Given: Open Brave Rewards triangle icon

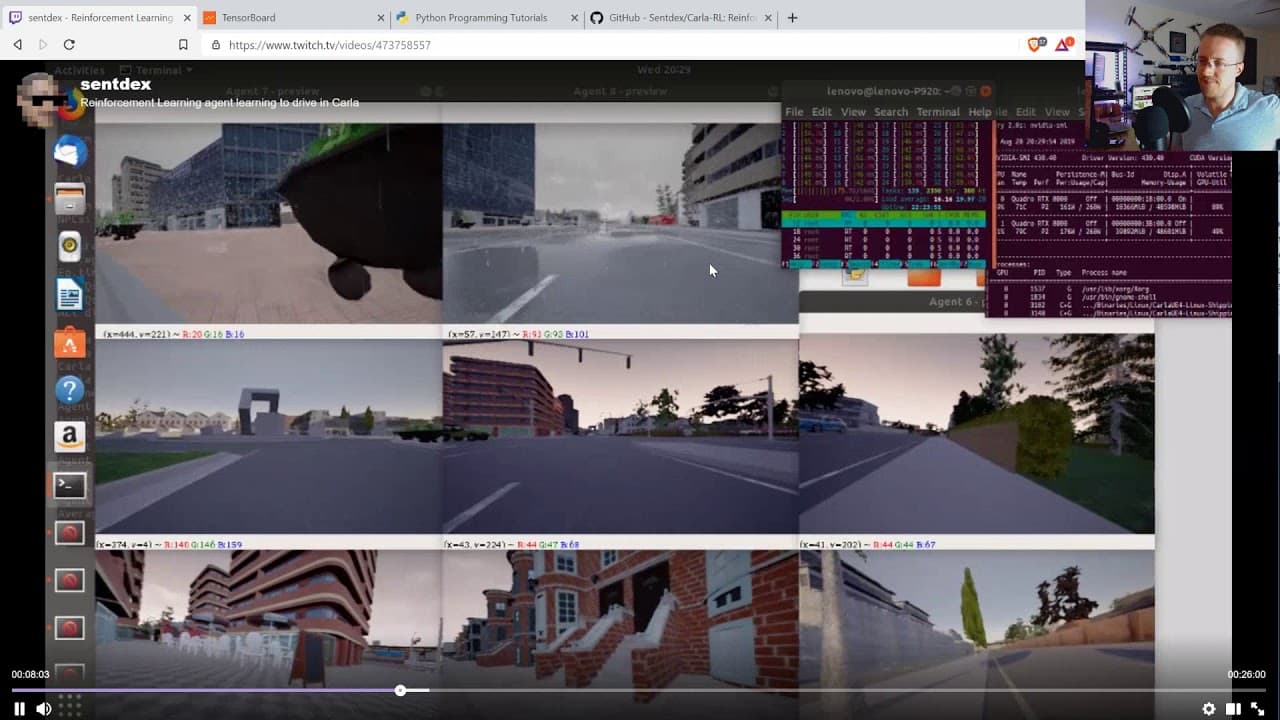Looking at the screenshot, I should [1064, 44].
